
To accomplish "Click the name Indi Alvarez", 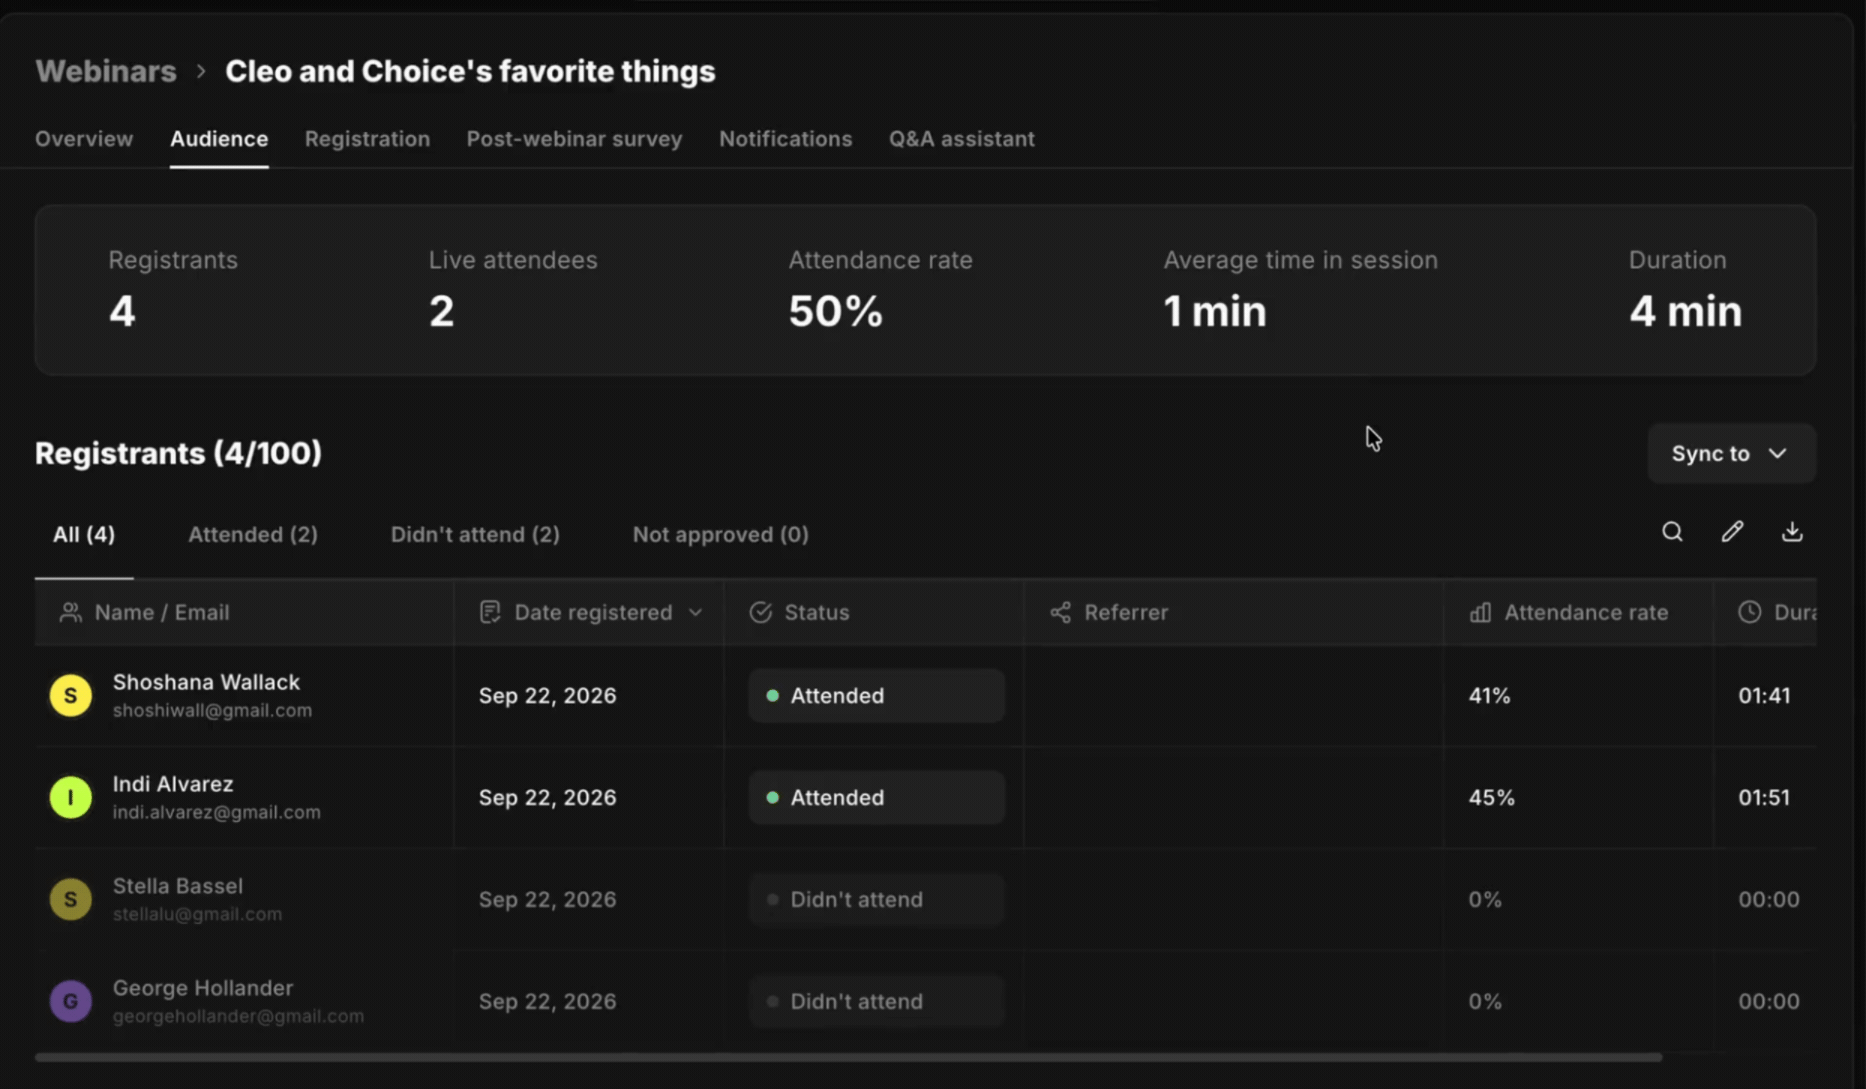I will 173,784.
